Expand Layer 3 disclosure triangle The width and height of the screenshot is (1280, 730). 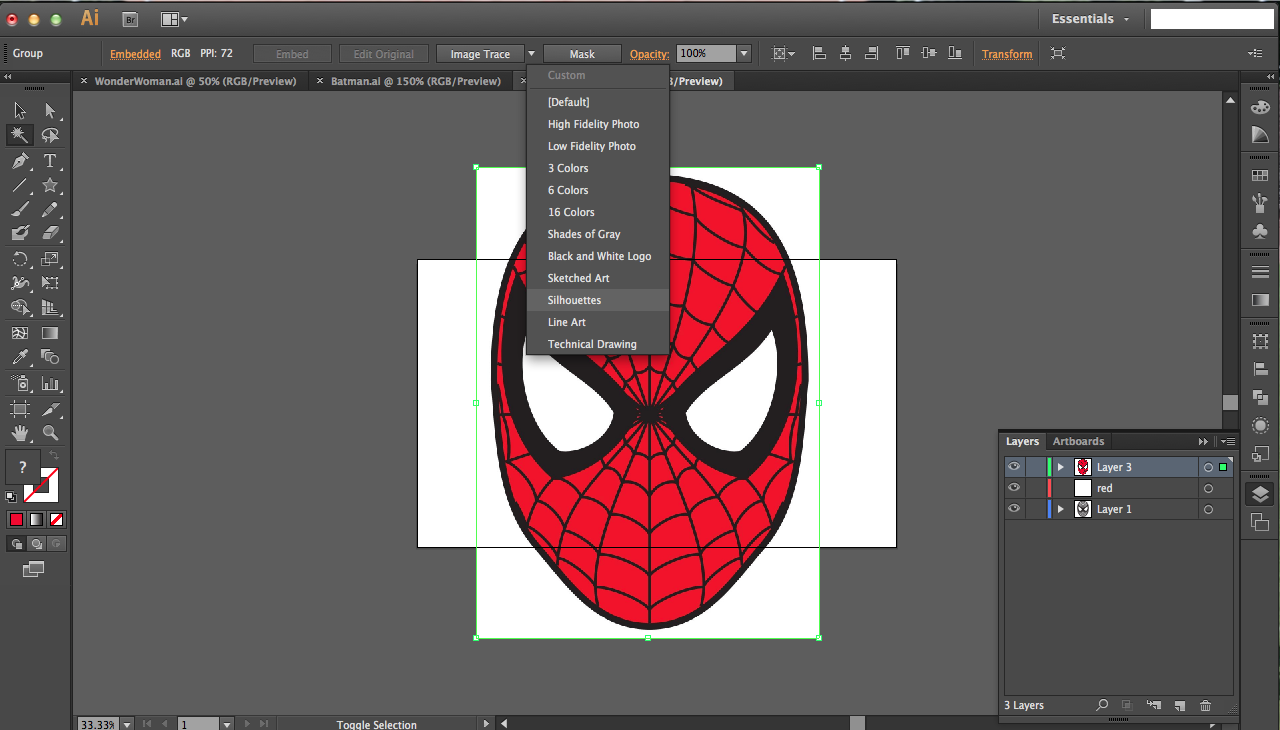(1061, 467)
